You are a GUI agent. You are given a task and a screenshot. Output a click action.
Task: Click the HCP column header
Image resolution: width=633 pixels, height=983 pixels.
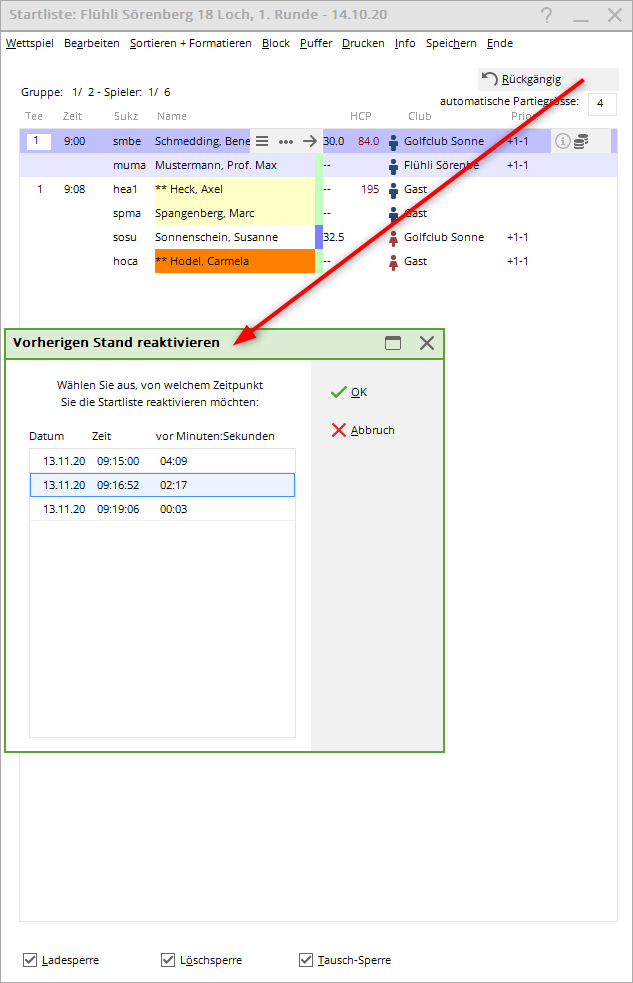pos(360,116)
